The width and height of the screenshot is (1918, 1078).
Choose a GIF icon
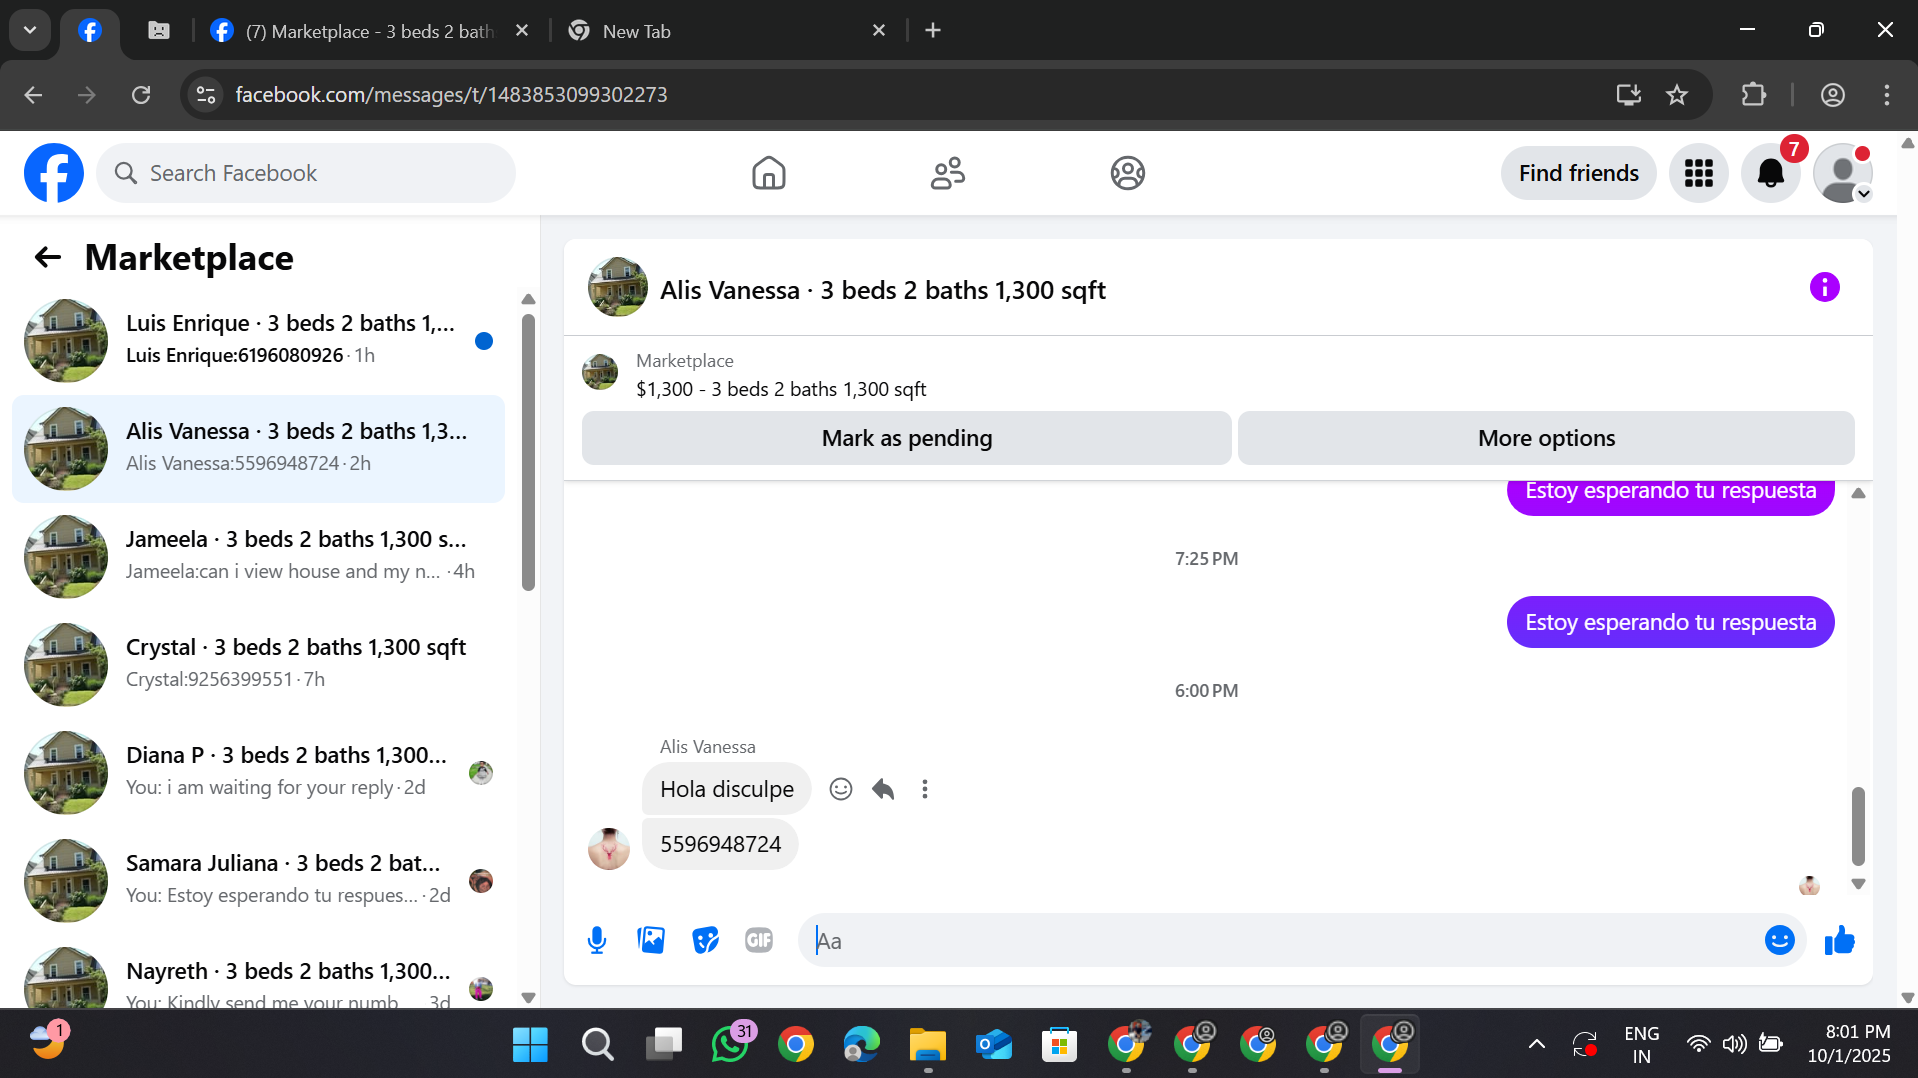tap(759, 940)
